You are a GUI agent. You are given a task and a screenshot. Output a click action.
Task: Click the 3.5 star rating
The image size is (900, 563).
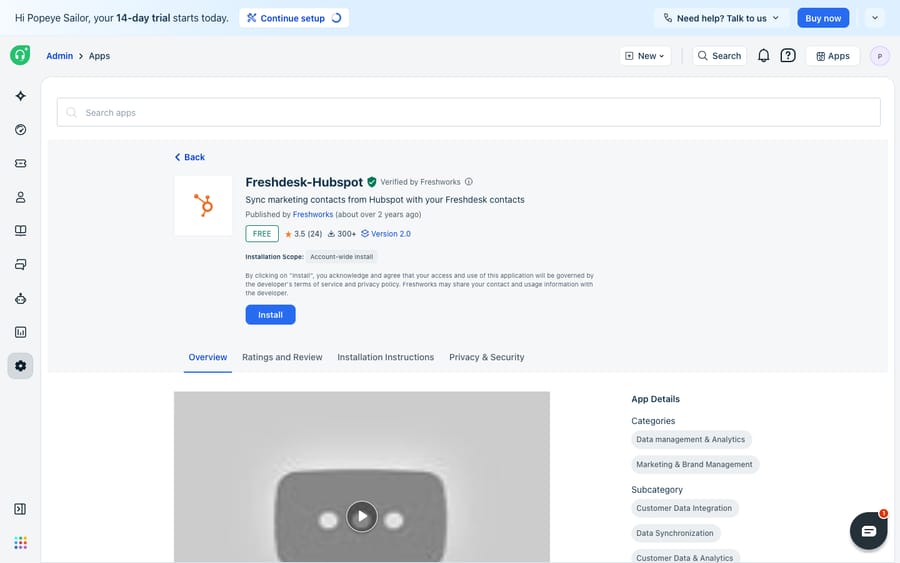303,234
